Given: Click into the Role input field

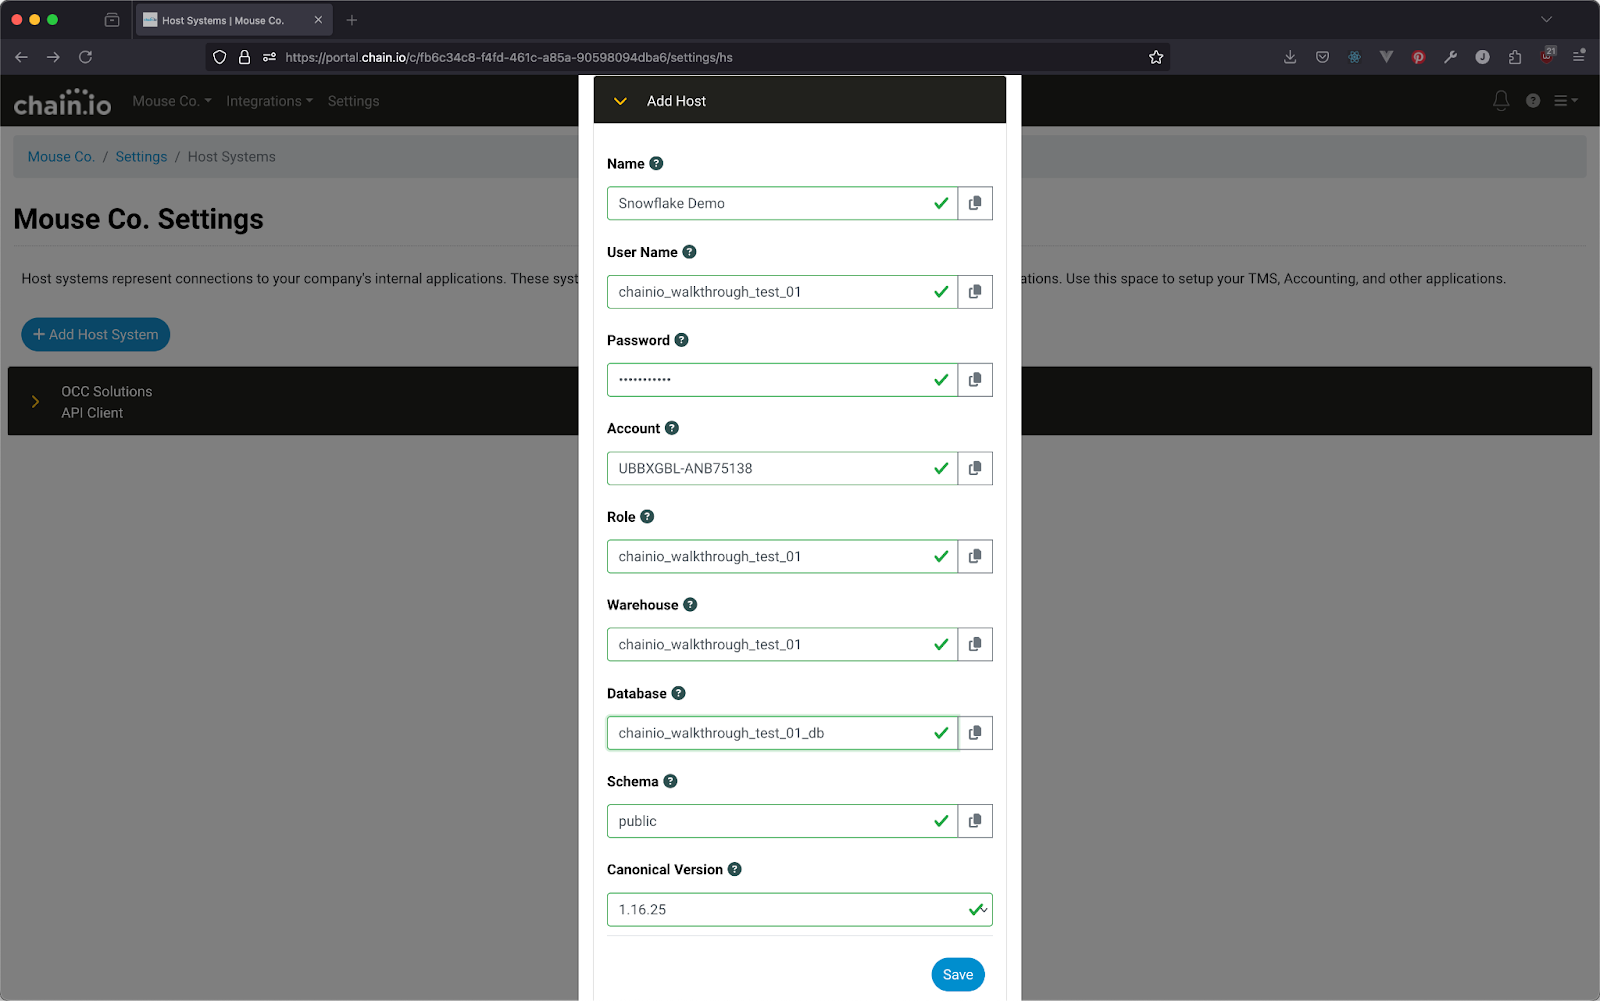Looking at the screenshot, I should coord(782,556).
